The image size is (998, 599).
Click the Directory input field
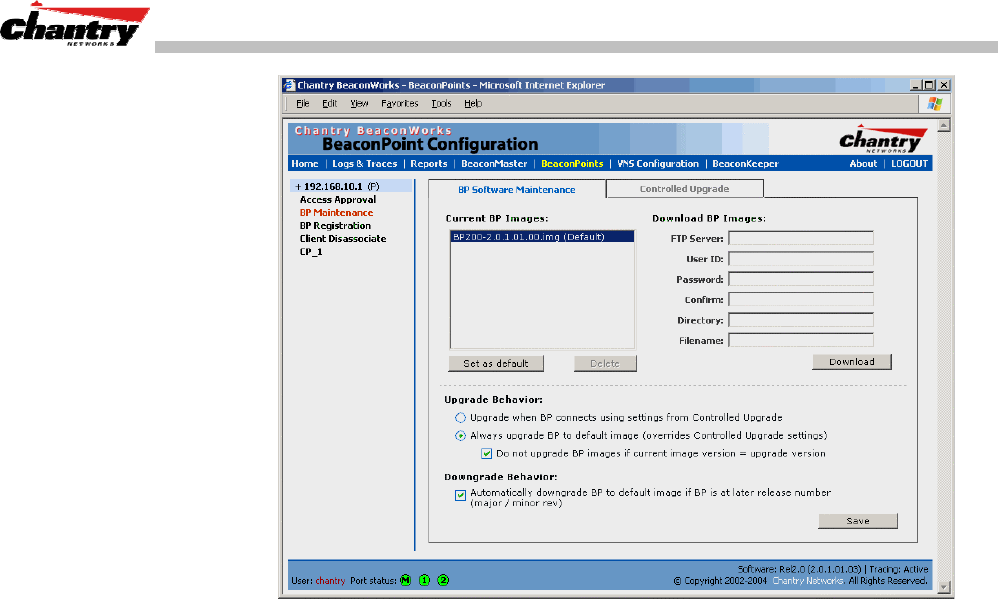[801, 320]
